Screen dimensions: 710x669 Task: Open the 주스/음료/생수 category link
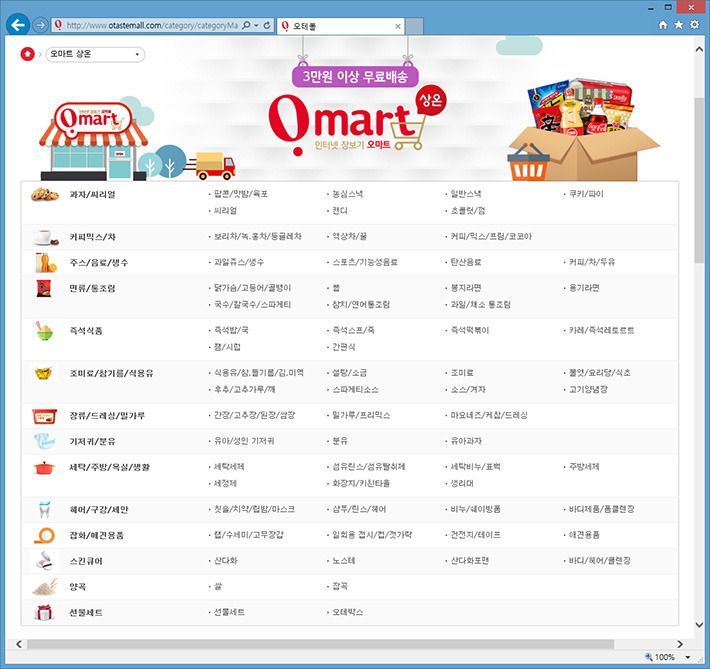(x=98, y=263)
